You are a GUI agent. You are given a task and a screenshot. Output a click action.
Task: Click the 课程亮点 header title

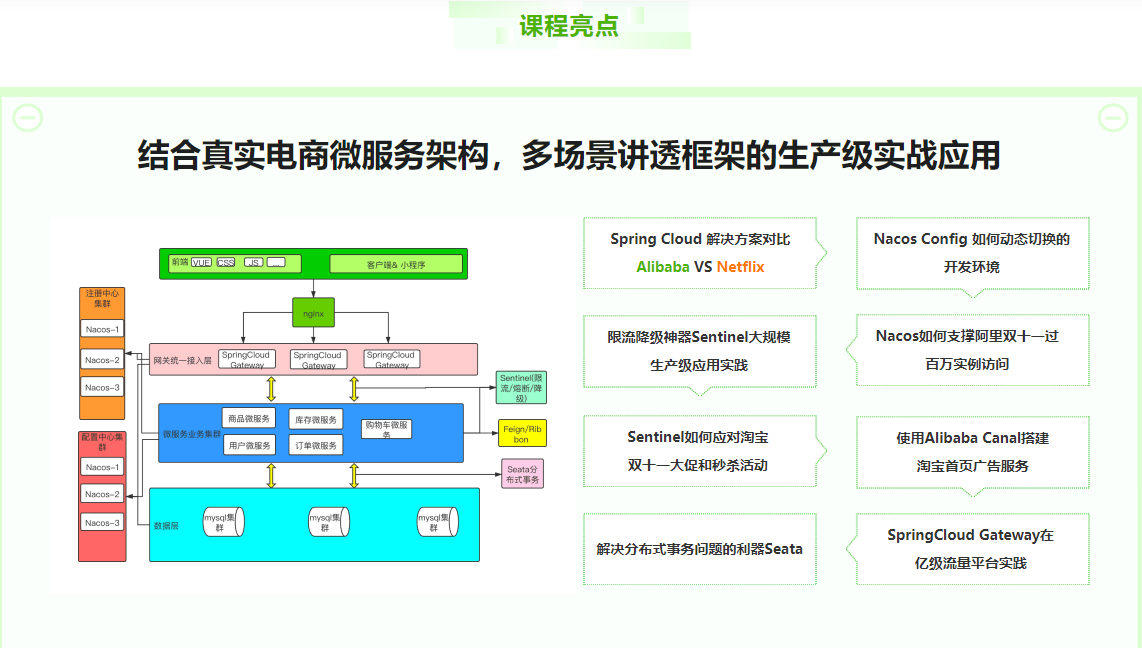pyautogui.click(x=568, y=27)
